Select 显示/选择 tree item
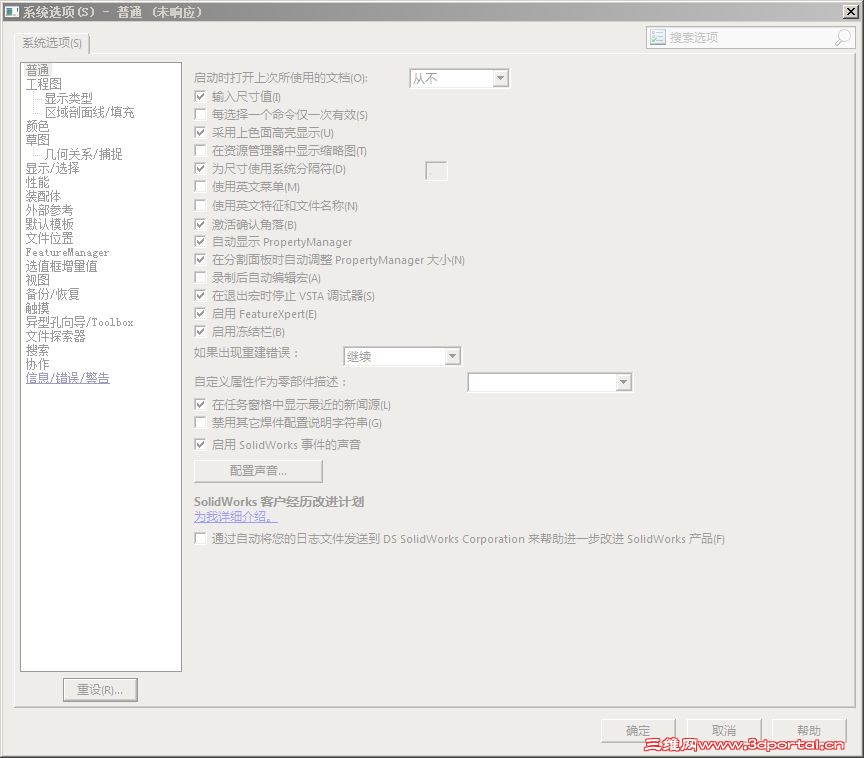 pyautogui.click(x=52, y=168)
